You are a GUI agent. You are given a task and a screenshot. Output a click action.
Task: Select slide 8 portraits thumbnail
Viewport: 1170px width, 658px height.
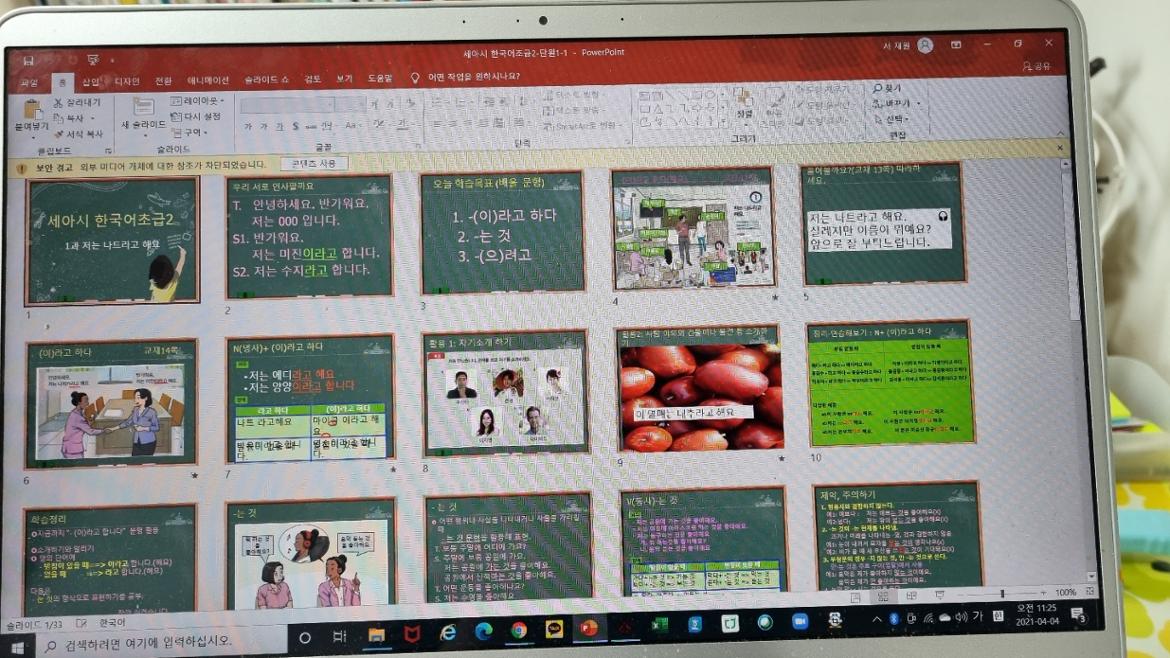(505, 394)
